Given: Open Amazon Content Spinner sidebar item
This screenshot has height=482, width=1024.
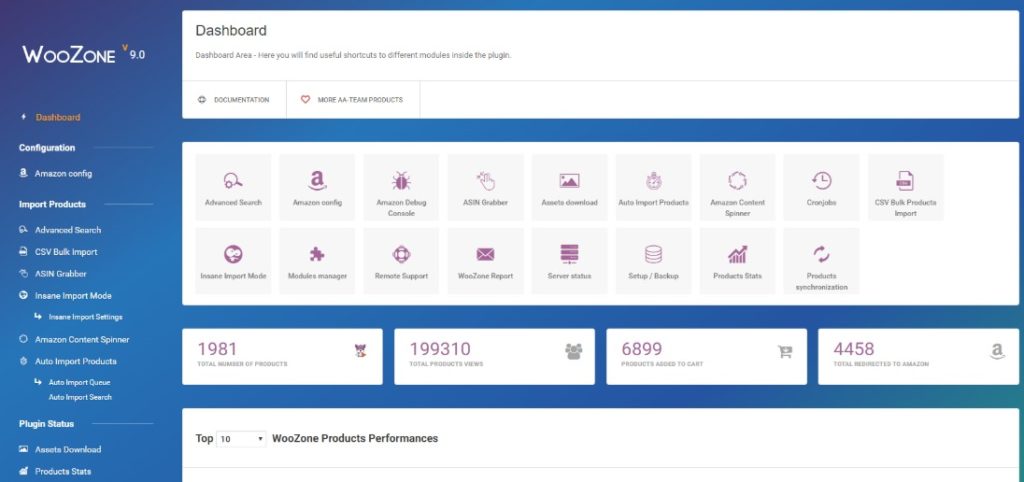Looking at the screenshot, I should (82, 340).
